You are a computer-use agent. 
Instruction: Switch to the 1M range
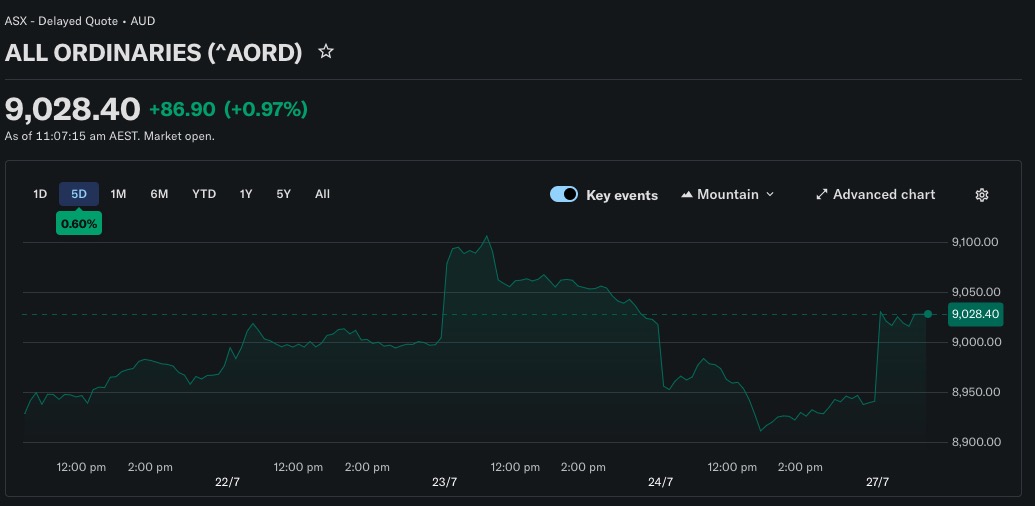click(x=118, y=194)
